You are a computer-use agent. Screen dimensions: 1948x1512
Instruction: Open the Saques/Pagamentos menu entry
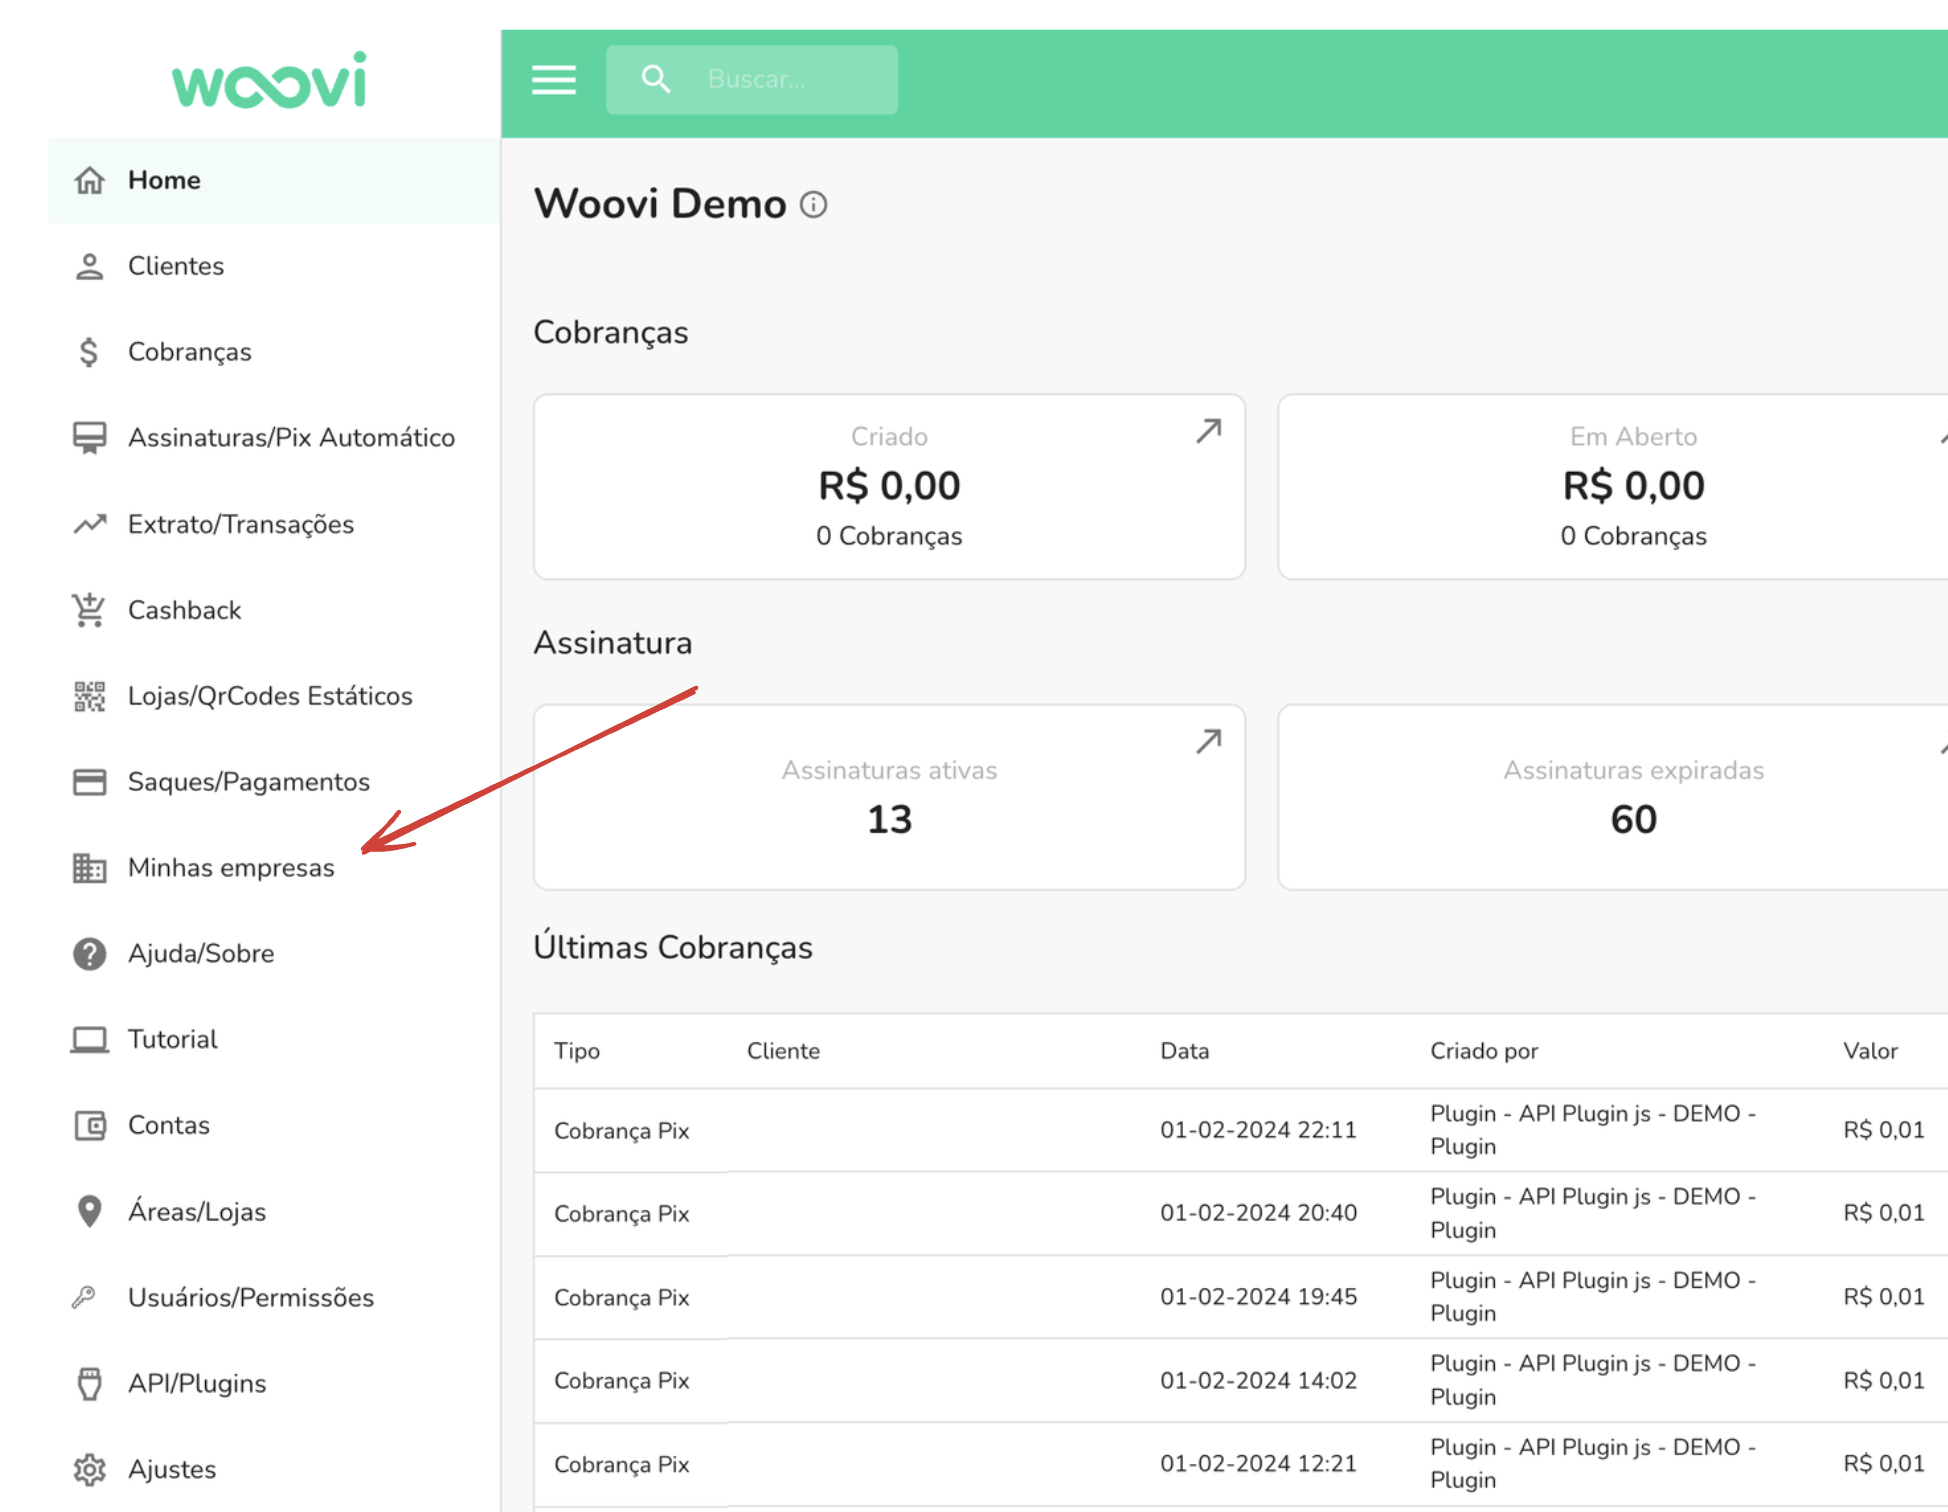tap(248, 782)
